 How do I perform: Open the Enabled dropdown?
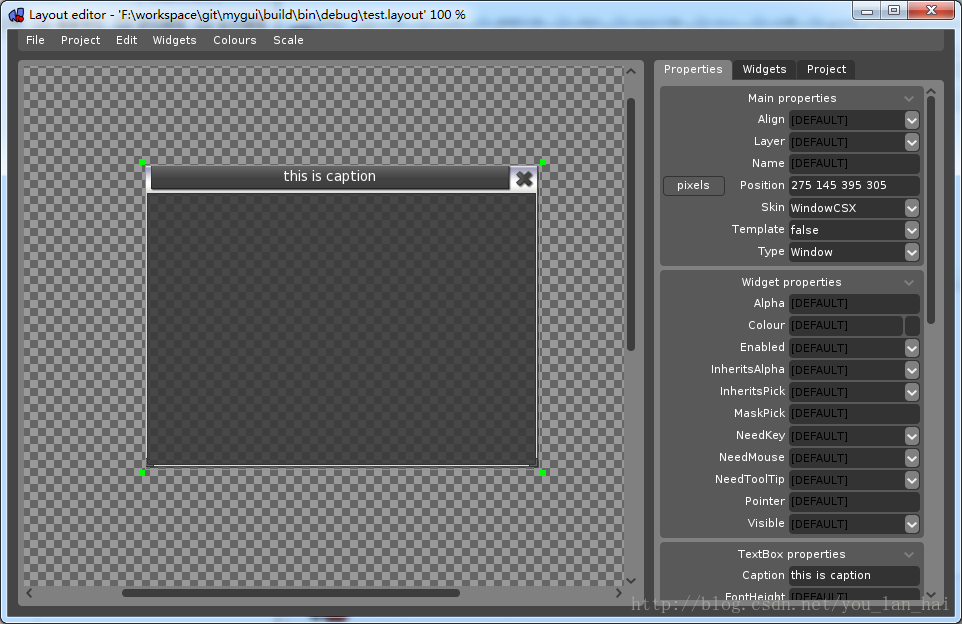(912, 348)
